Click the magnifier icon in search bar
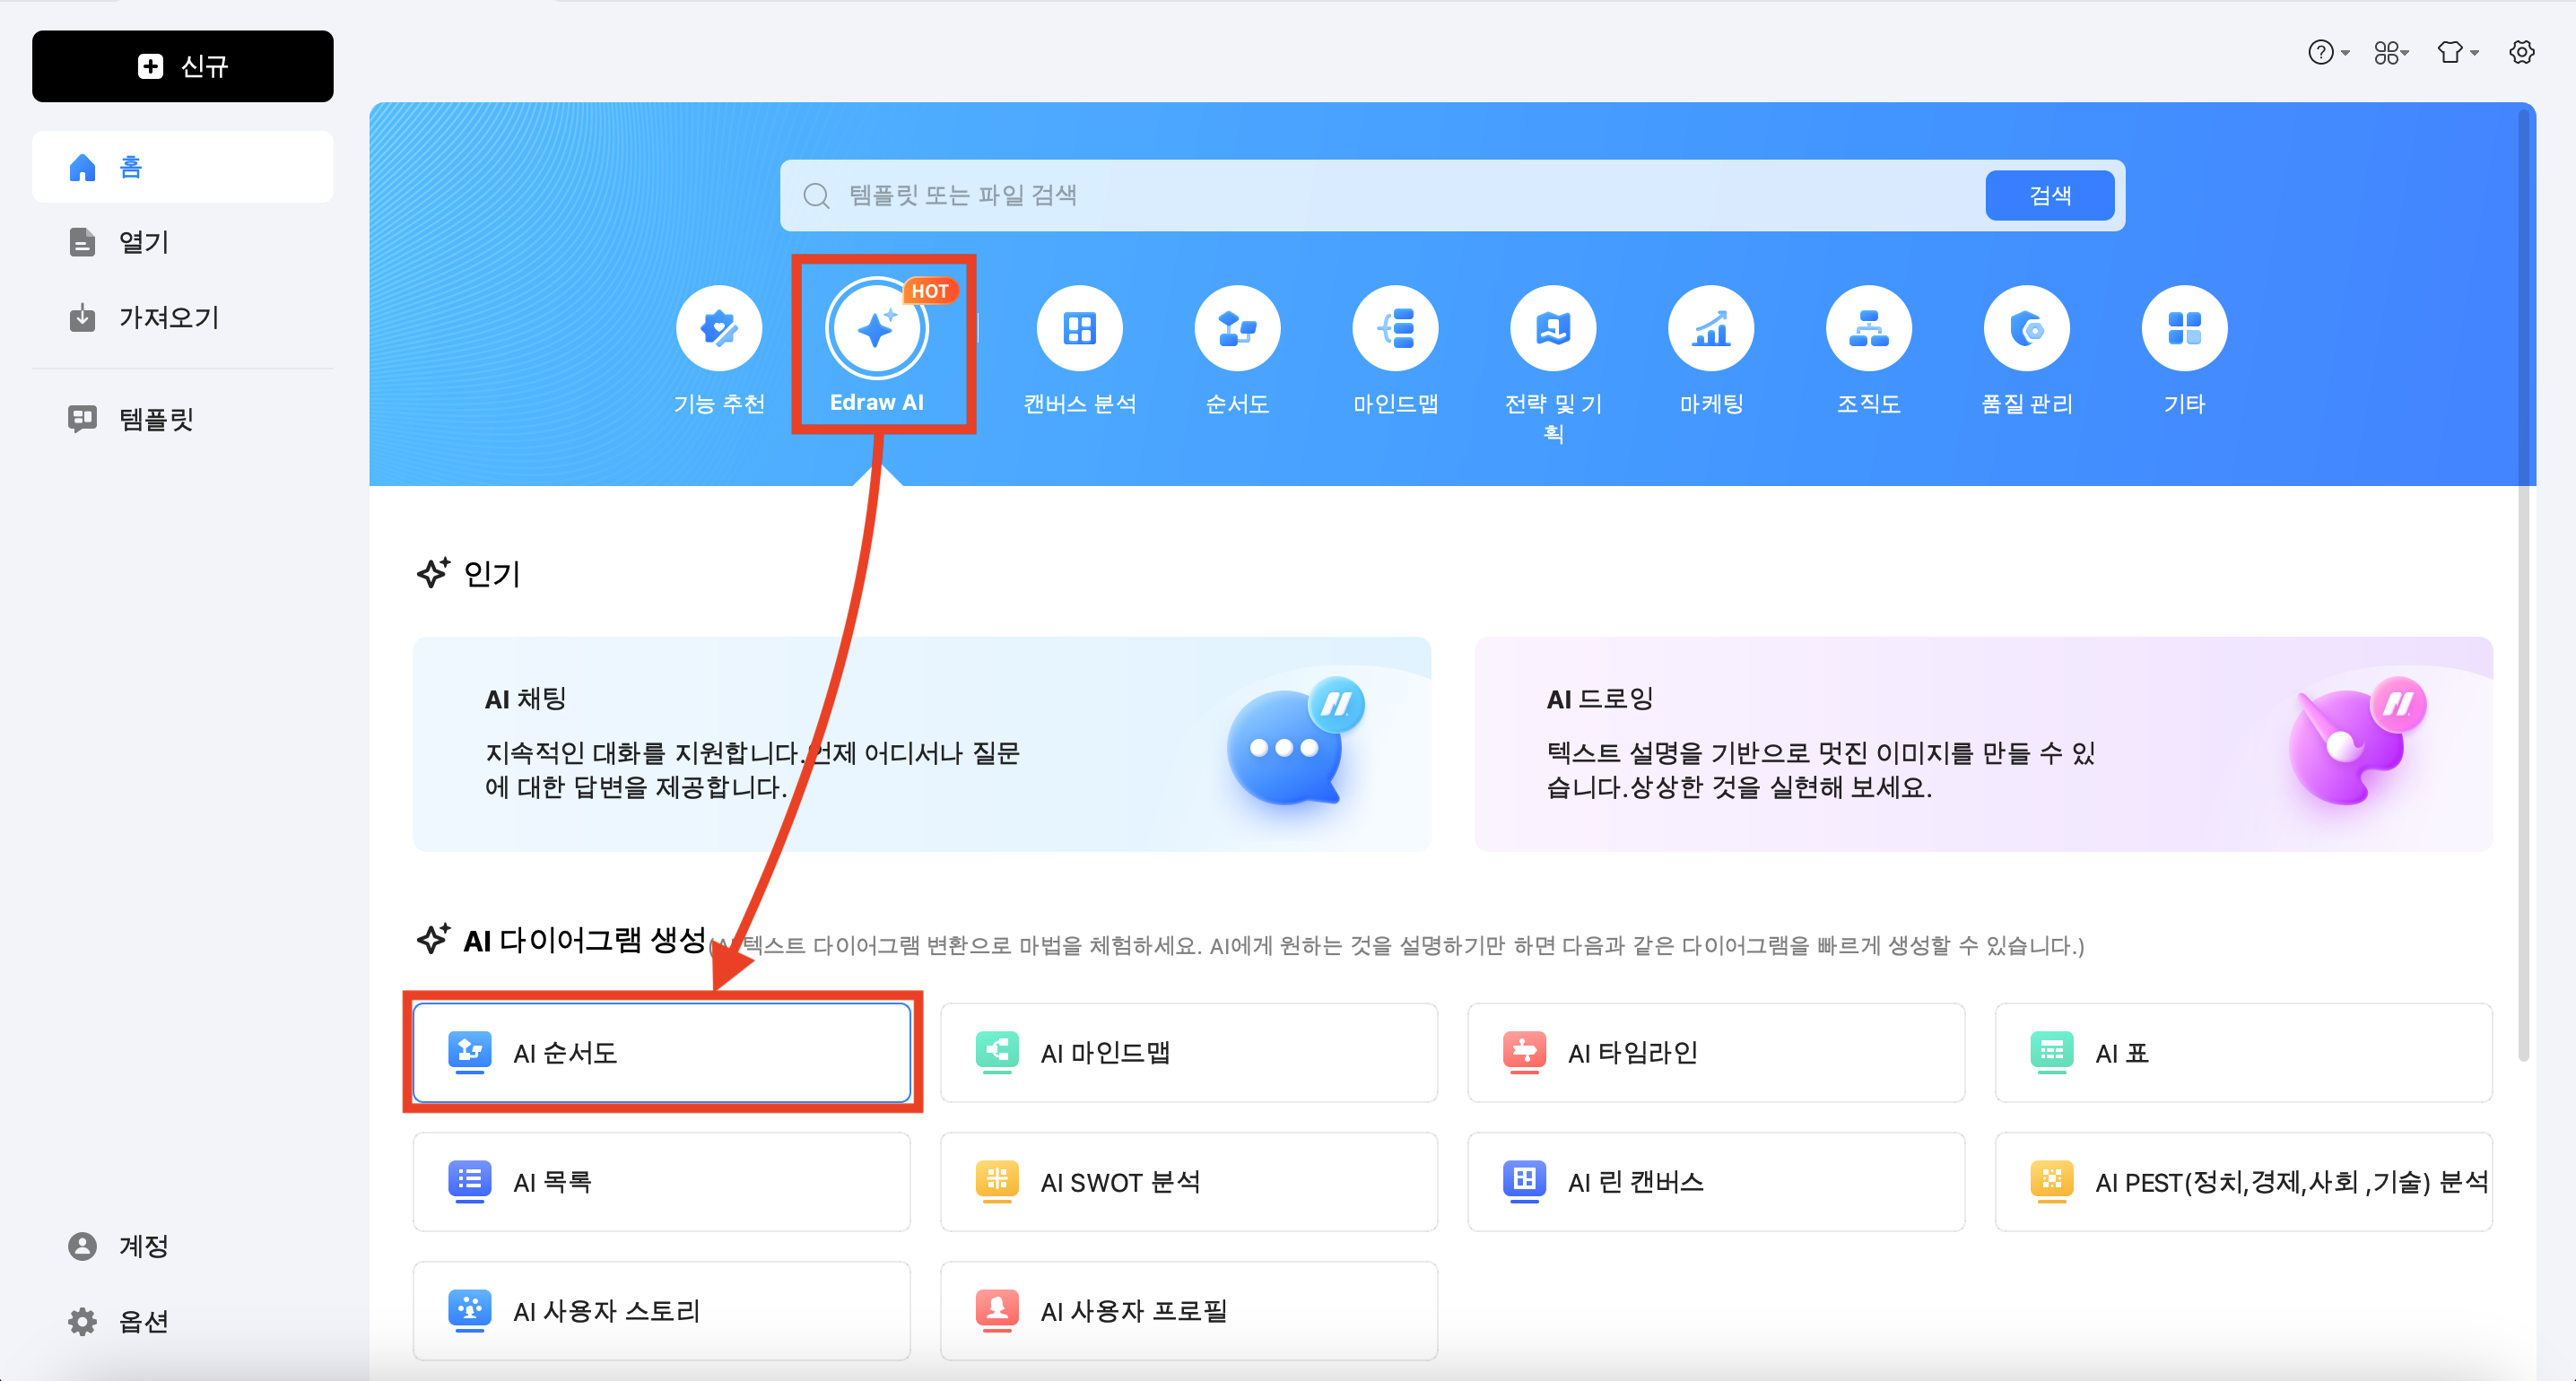Viewport: 2576px width, 1381px height. [x=816, y=195]
